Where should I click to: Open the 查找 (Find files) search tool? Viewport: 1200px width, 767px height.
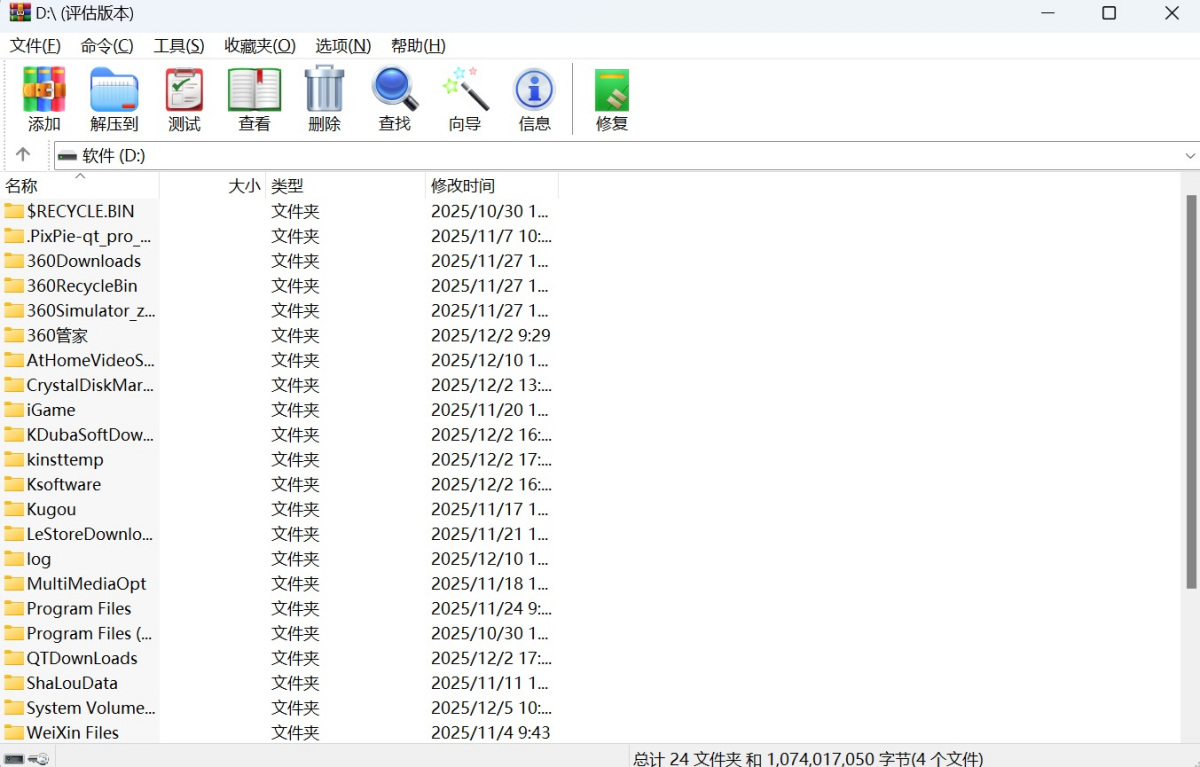[394, 97]
